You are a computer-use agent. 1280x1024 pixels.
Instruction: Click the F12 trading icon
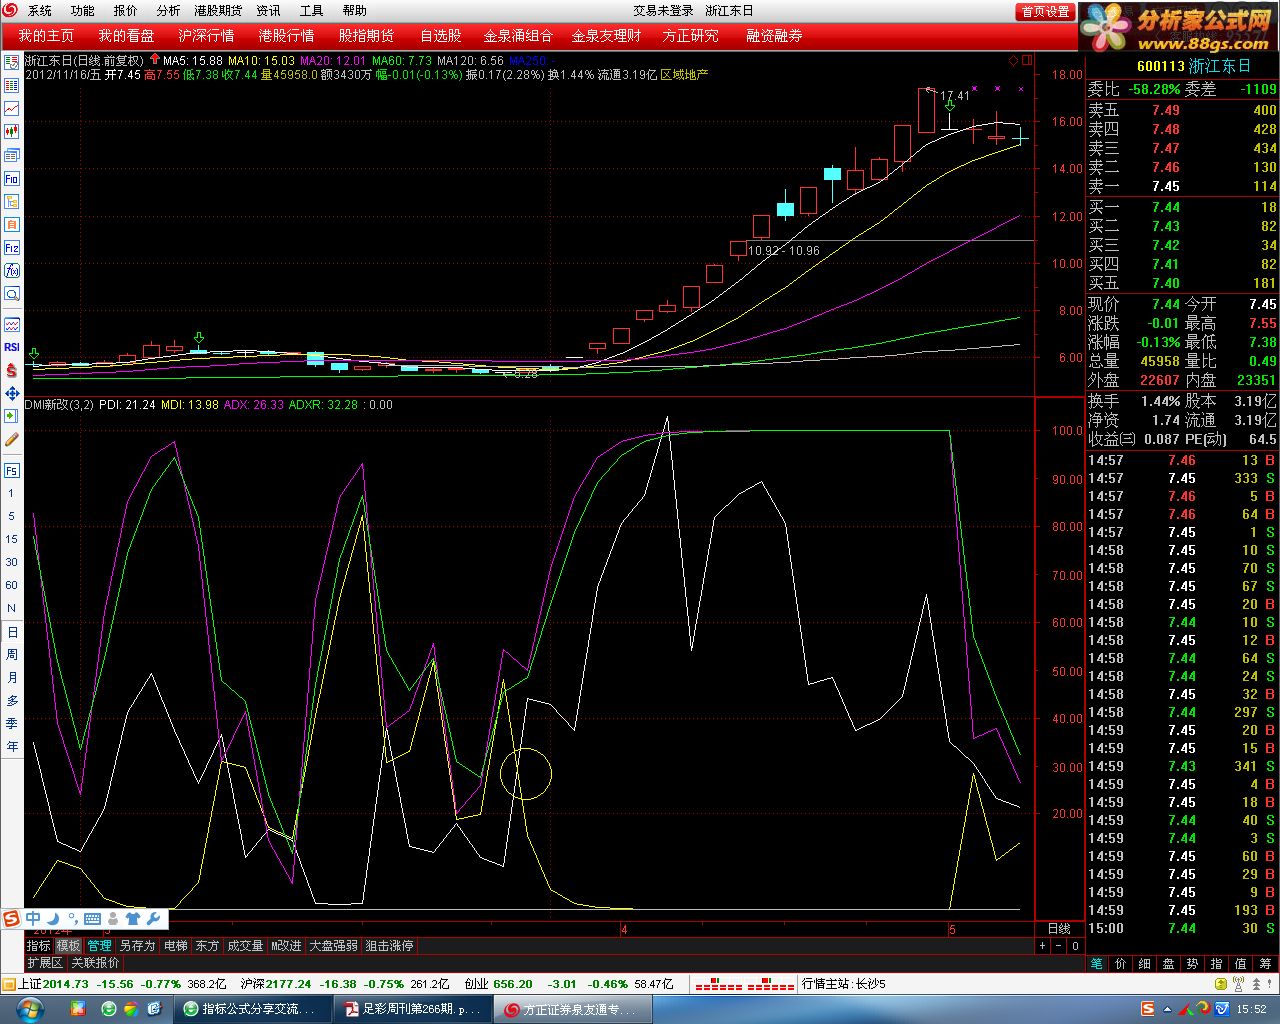tap(12, 247)
